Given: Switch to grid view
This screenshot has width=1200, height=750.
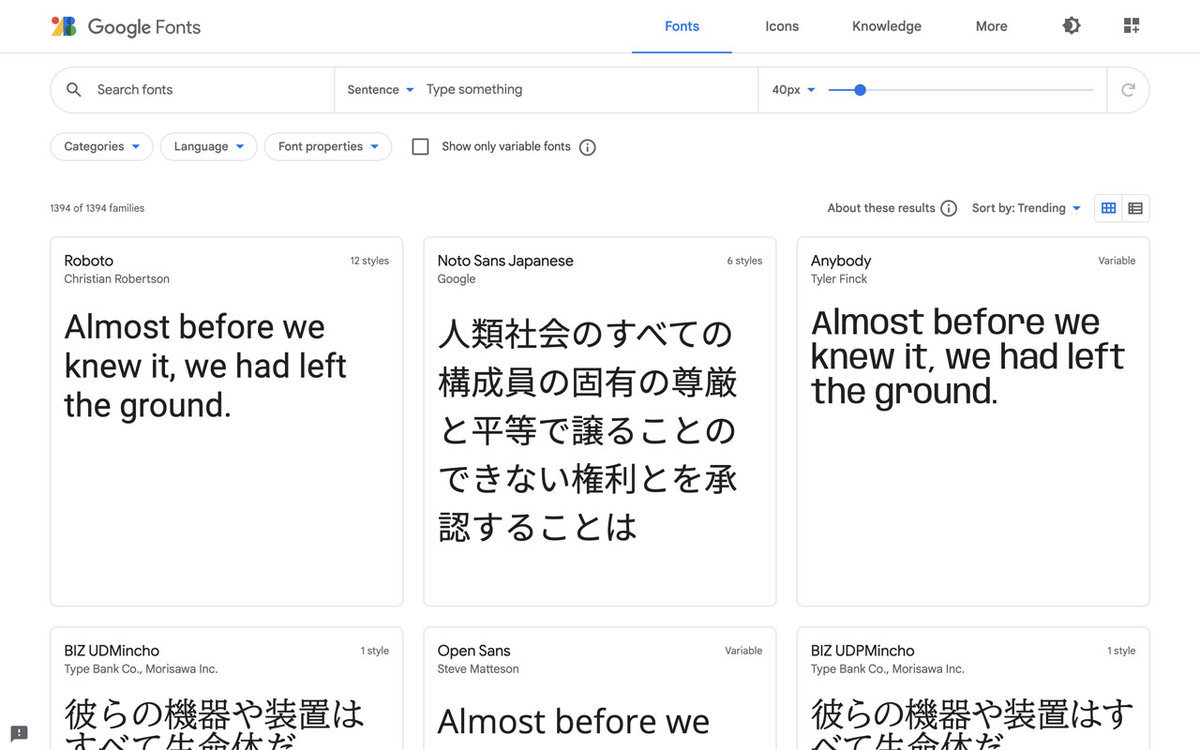Looking at the screenshot, I should click(x=1108, y=208).
